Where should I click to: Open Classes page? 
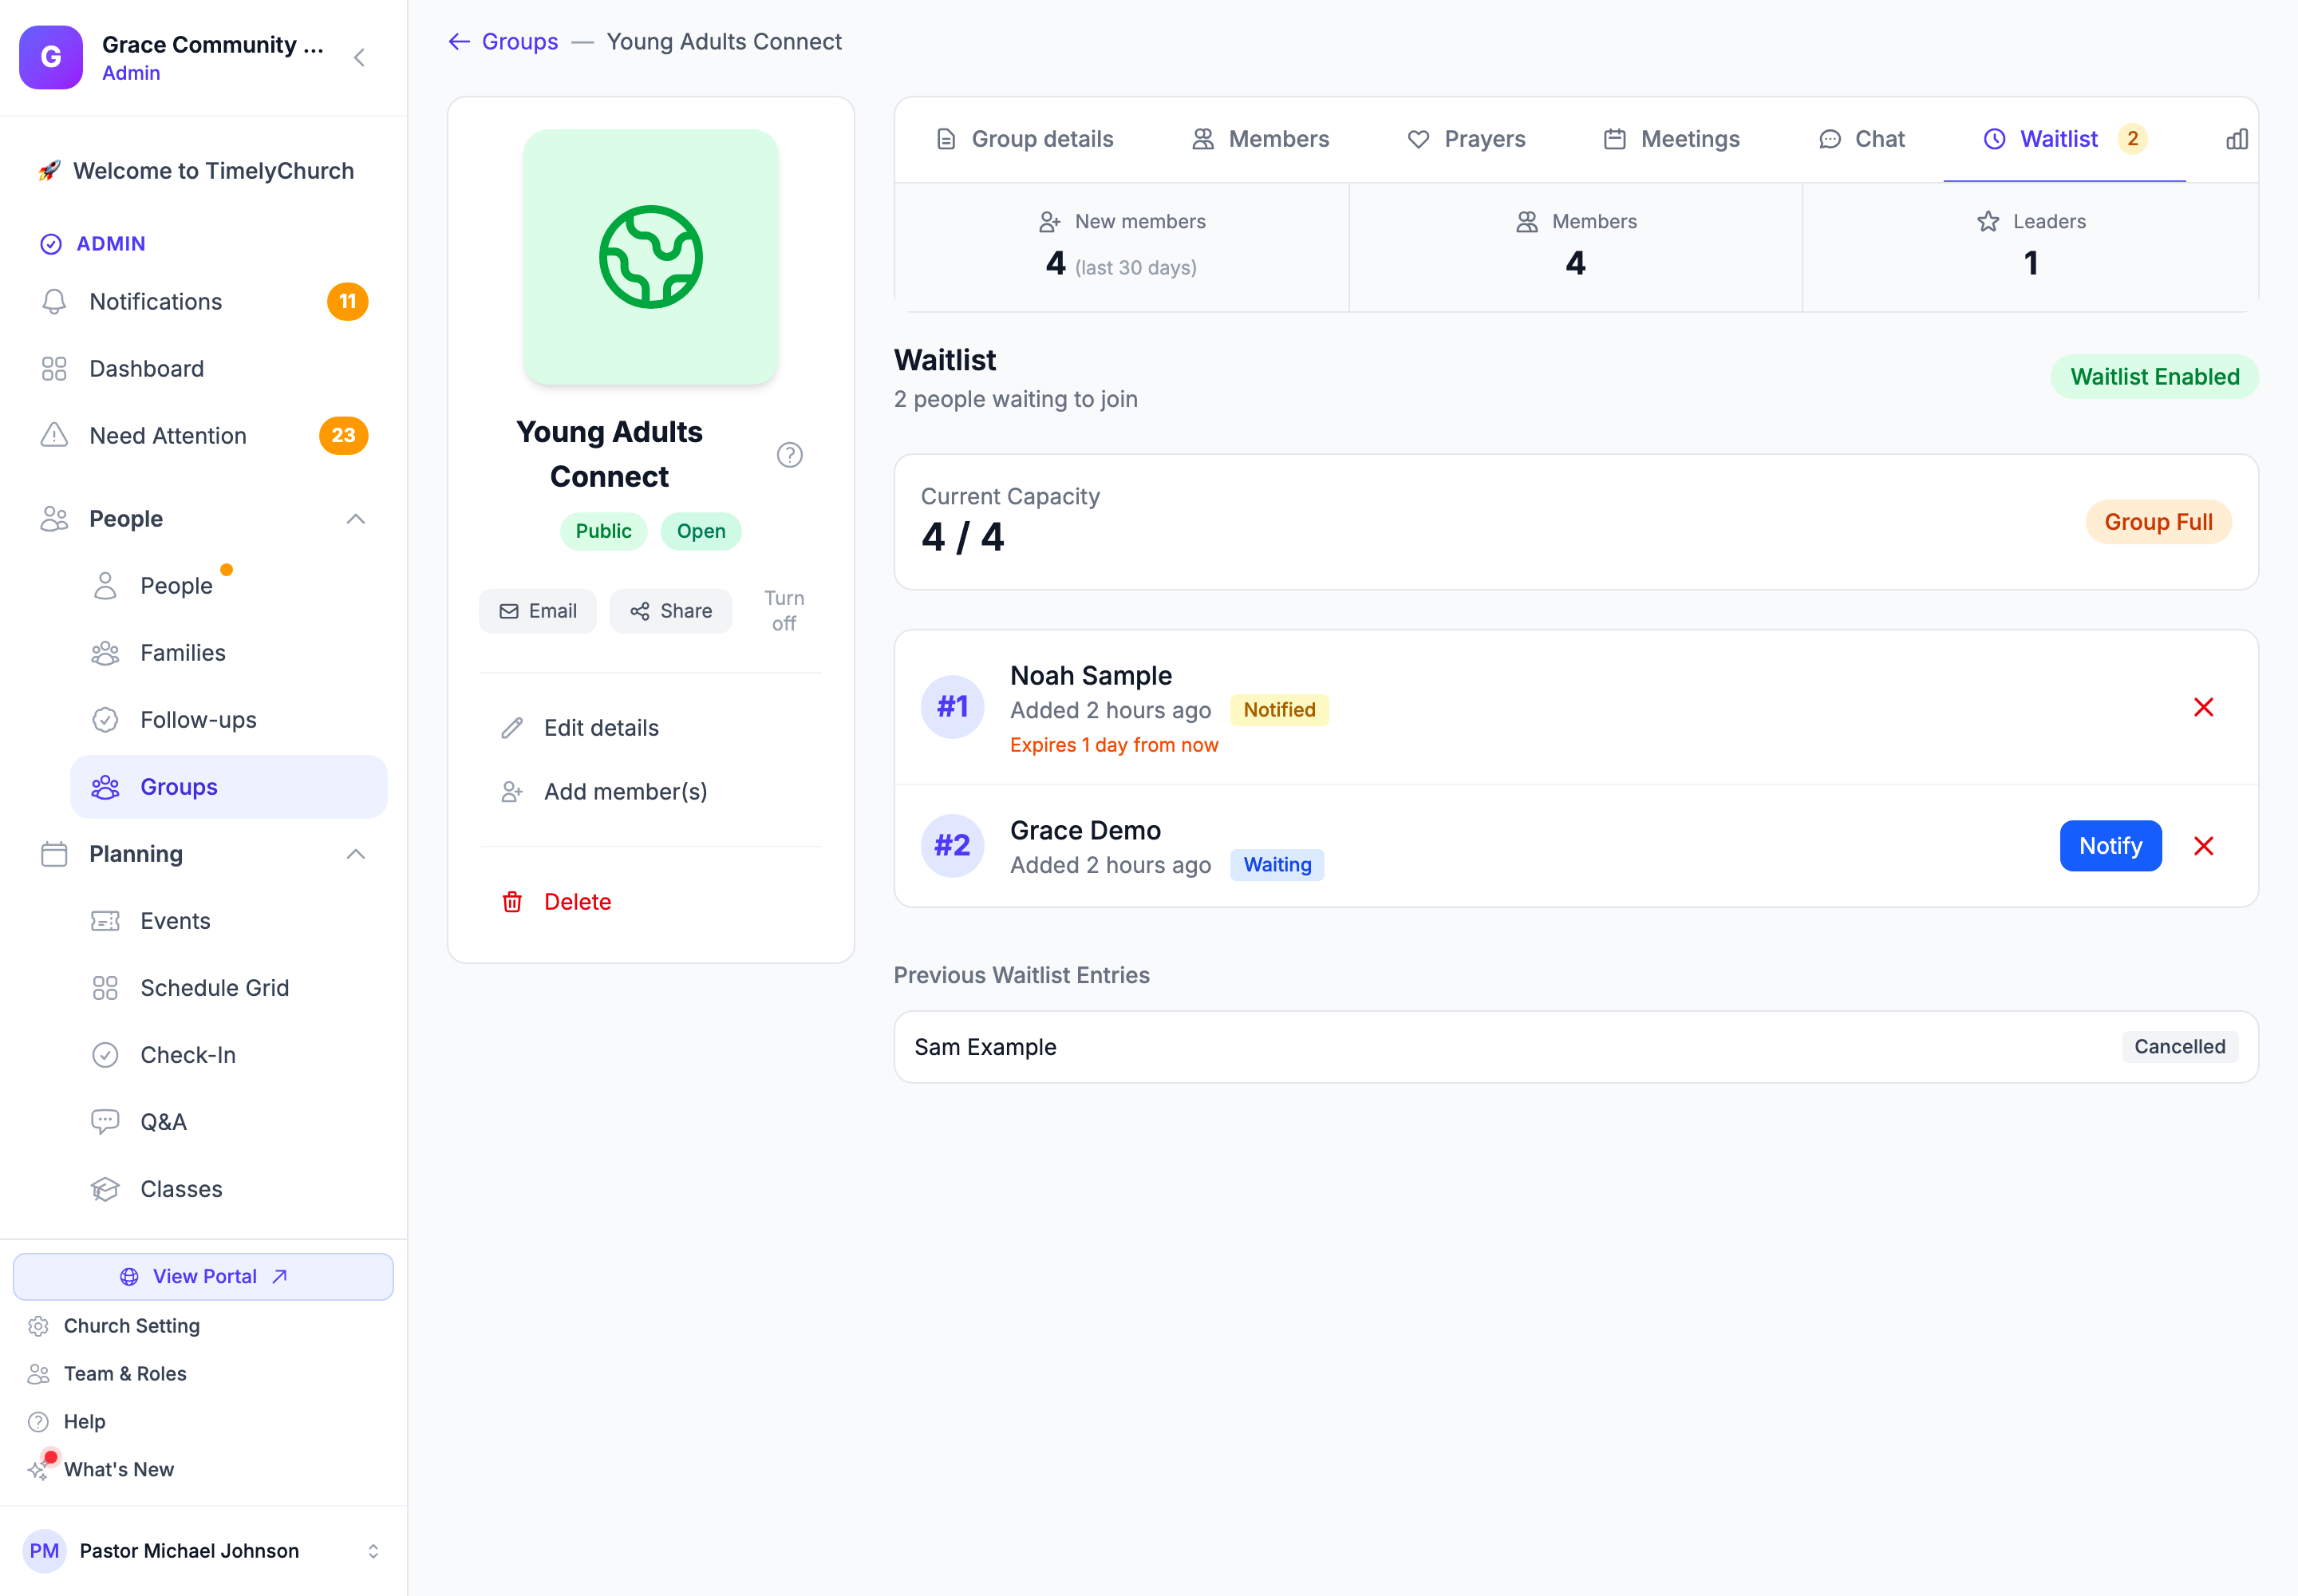[x=228, y=1189]
